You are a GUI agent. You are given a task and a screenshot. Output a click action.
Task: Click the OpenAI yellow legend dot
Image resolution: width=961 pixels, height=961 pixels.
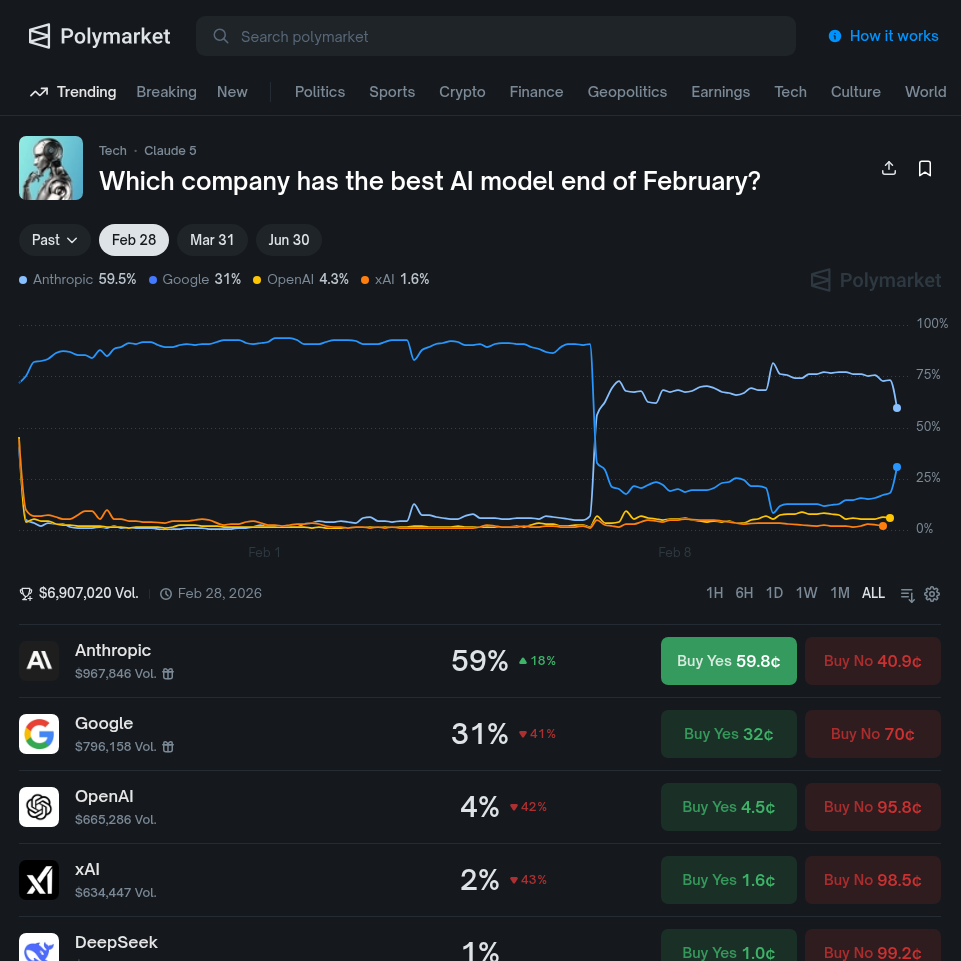pos(257,280)
